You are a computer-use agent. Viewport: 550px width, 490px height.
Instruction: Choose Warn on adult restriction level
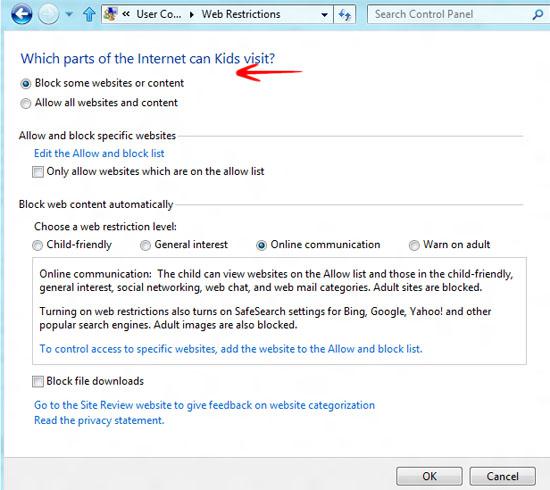pyautogui.click(x=449, y=245)
